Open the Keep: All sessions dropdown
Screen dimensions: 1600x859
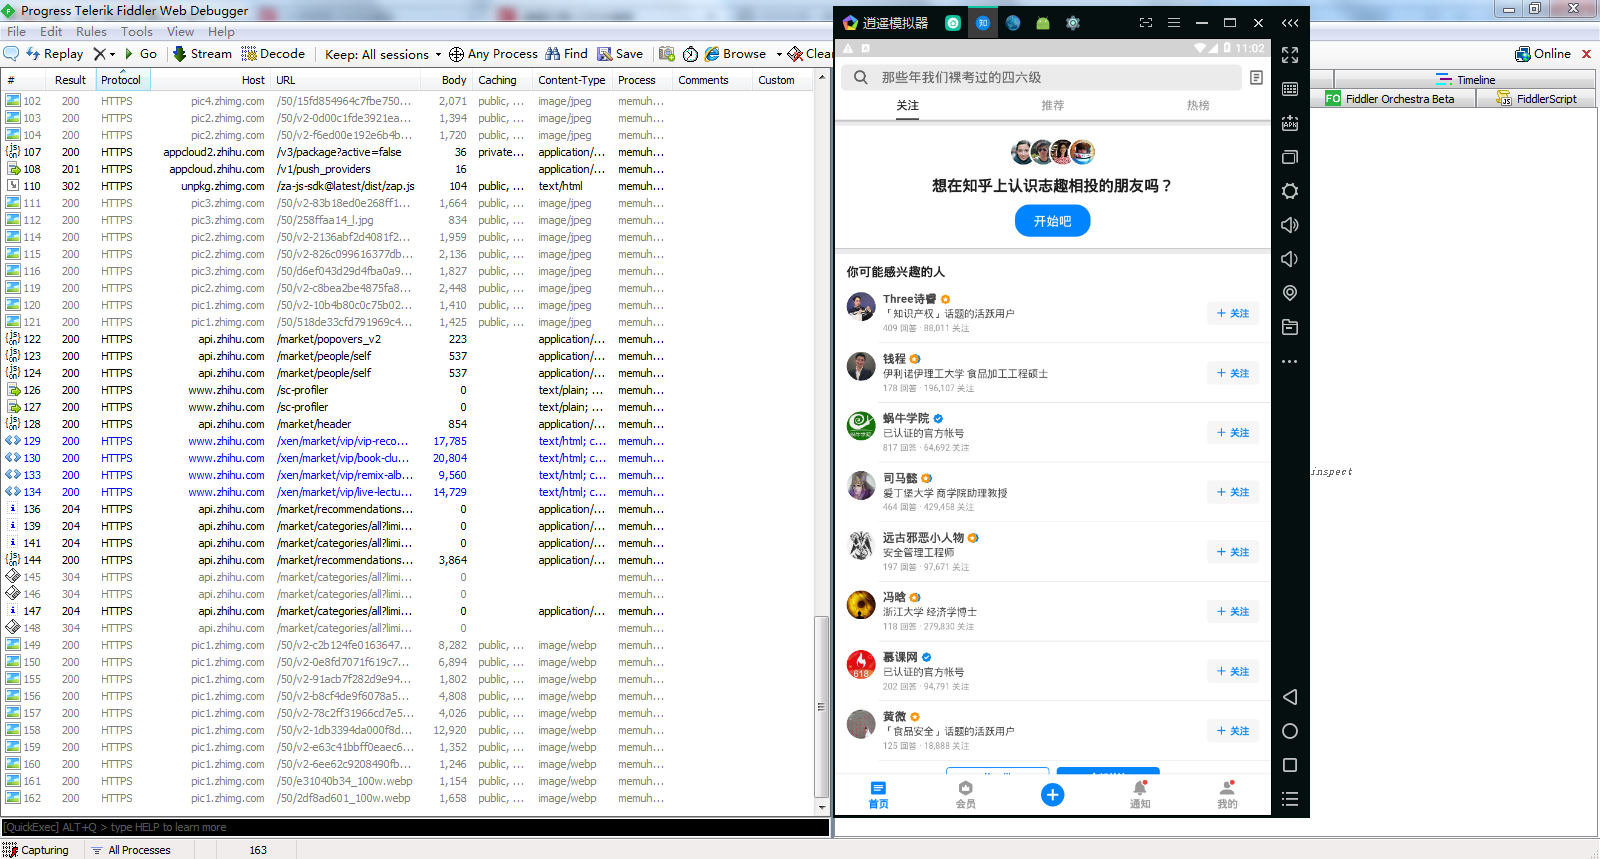[x=383, y=54]
